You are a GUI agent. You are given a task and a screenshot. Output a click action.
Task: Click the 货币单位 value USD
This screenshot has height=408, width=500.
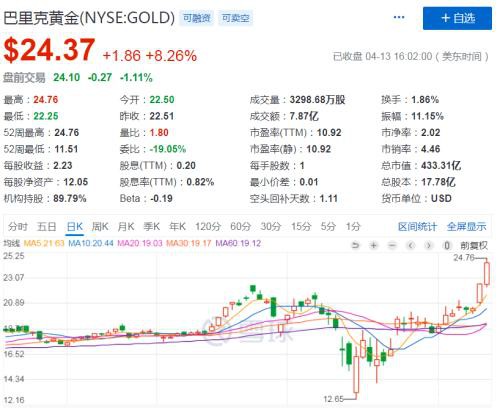pos(441,199)
